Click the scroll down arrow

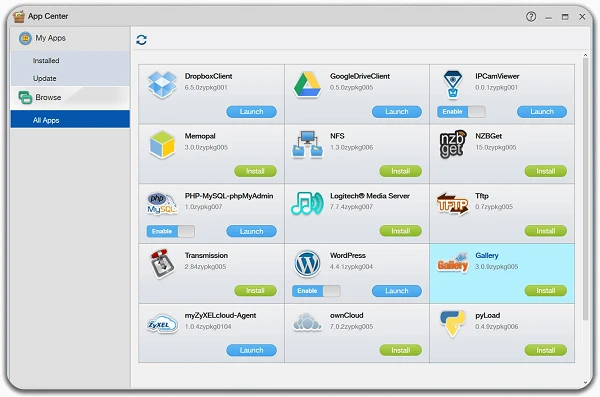pos(585,382)
